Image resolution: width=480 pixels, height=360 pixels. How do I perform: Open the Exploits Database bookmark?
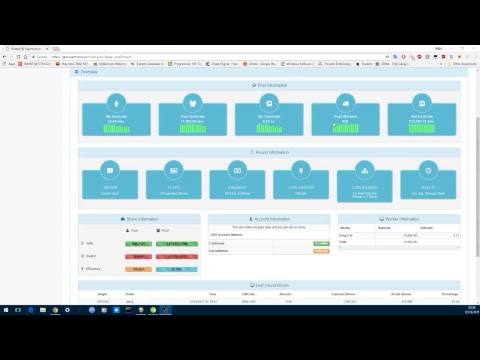coord(147,64)
